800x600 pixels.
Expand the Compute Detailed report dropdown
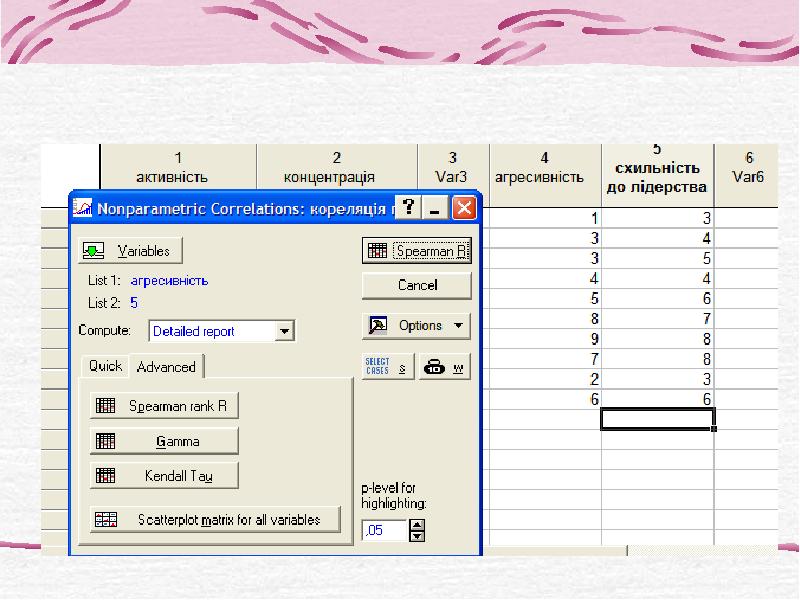(285, 331)
